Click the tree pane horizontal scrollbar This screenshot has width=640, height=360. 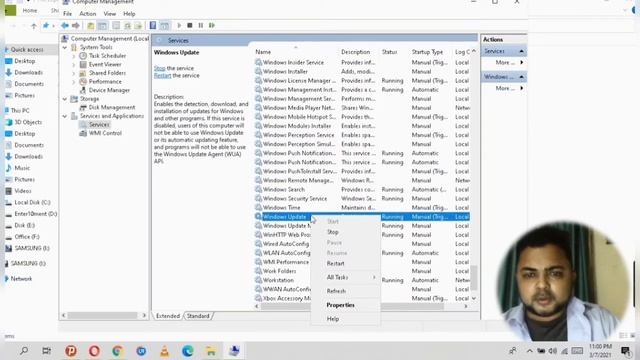point(102,316)
